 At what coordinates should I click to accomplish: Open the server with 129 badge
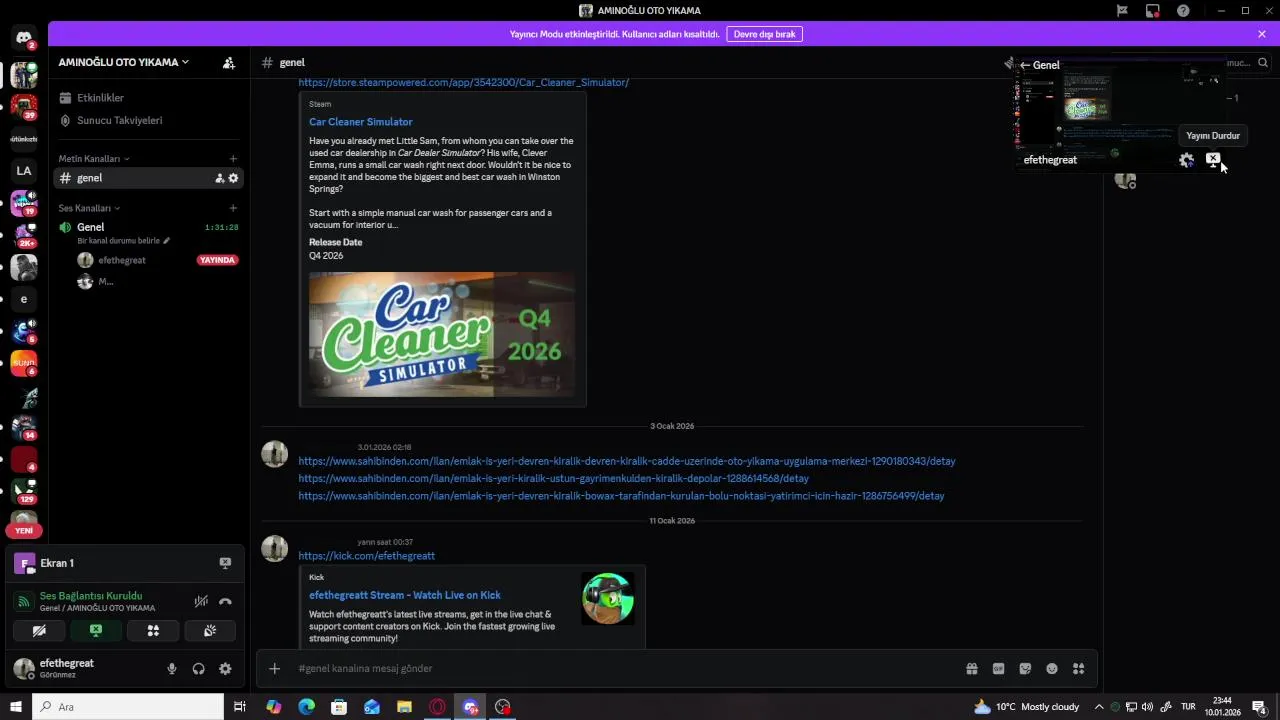(24, 490)
